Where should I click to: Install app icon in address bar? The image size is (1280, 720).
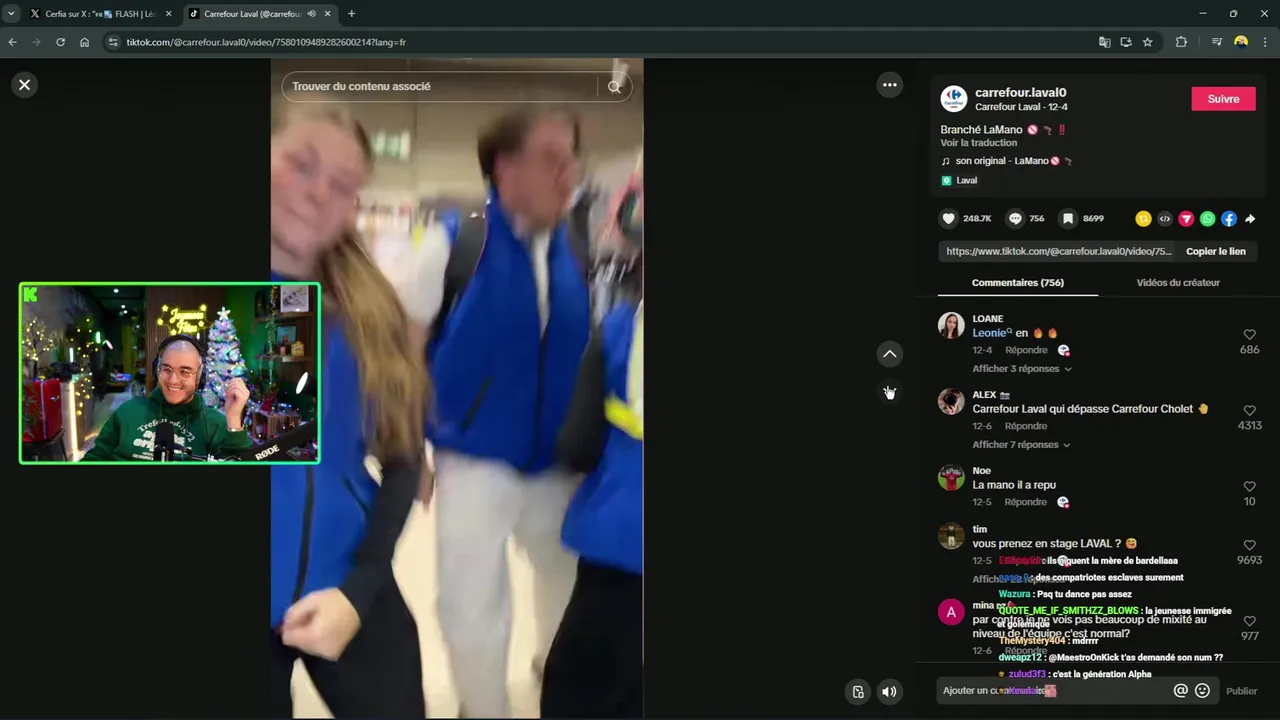1126,42
